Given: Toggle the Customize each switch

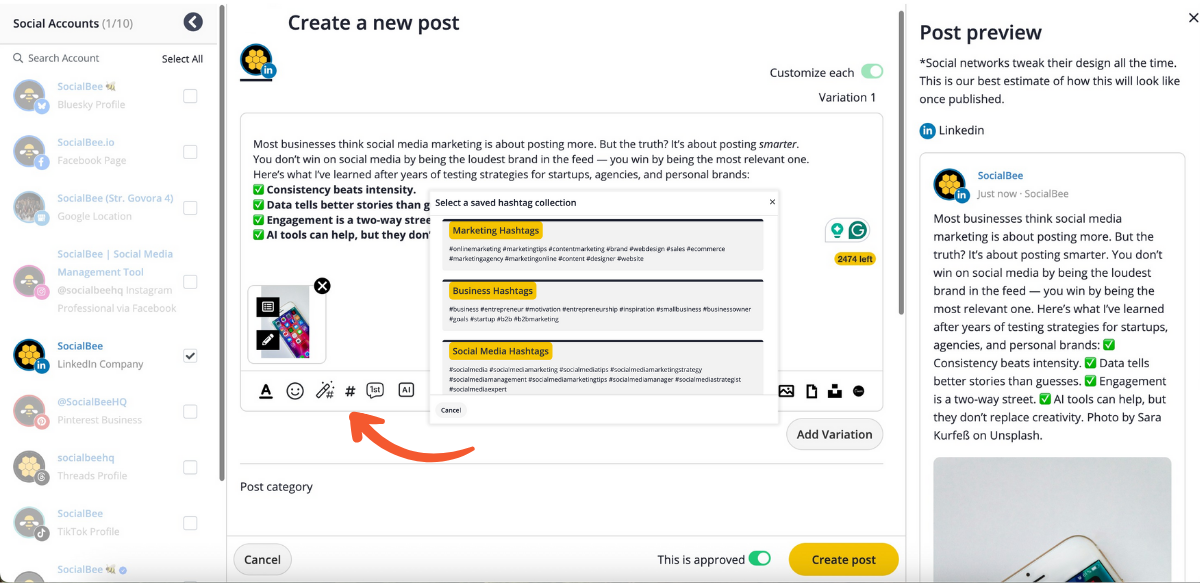Looking at the screenshot, I should click(x=872, y=72).
